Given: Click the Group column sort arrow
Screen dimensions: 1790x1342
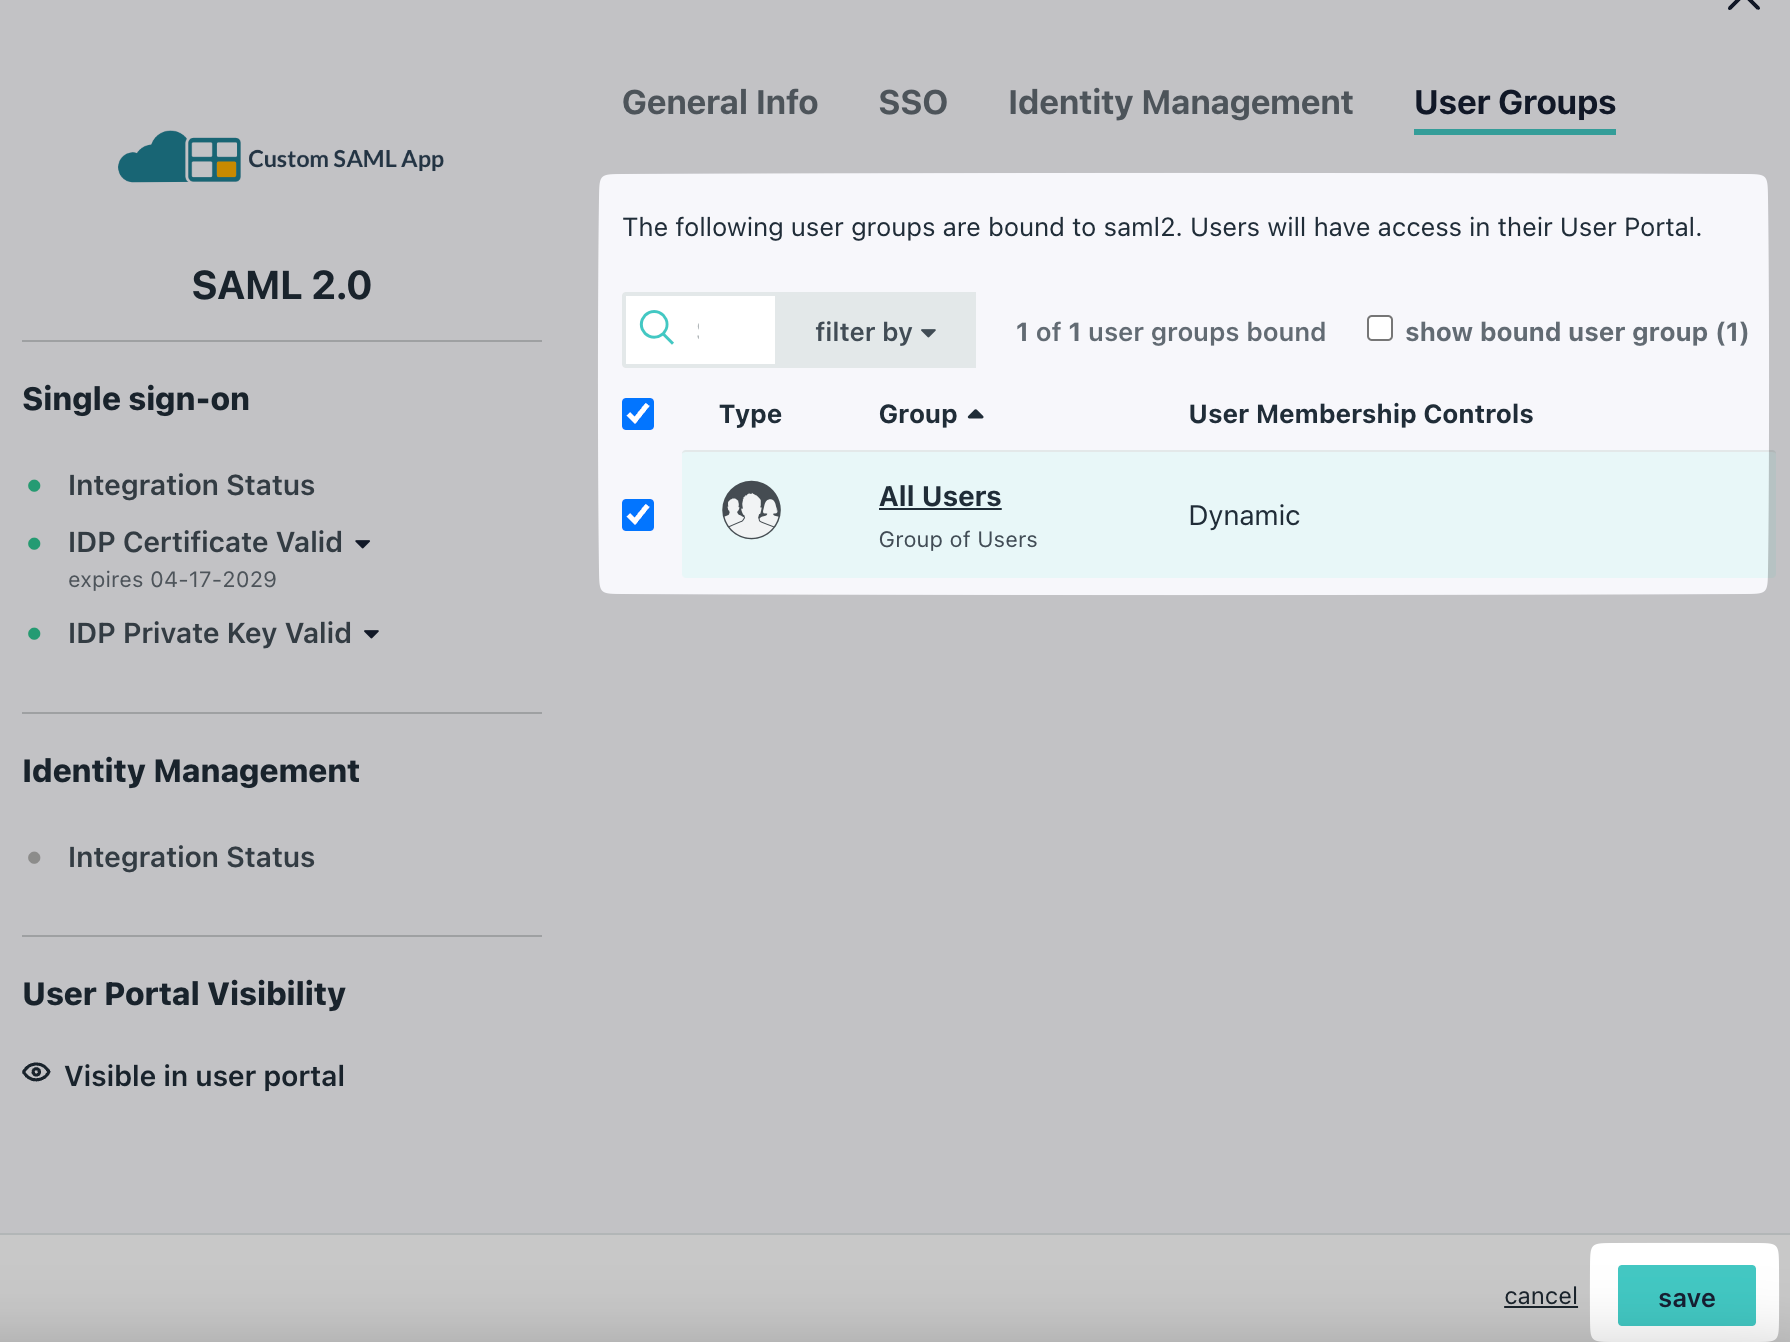Looking at the screenshot, I should pos(977,413).
